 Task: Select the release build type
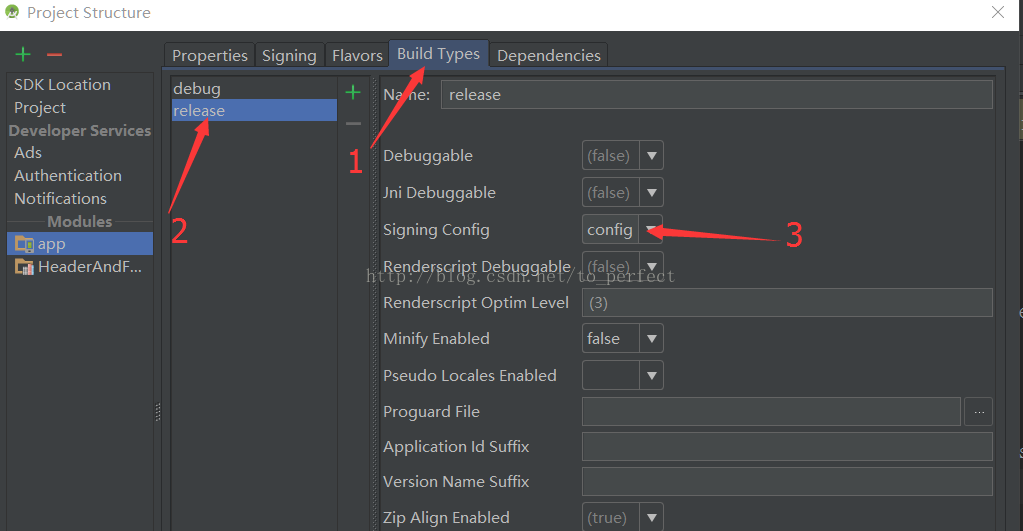(254, 110)
